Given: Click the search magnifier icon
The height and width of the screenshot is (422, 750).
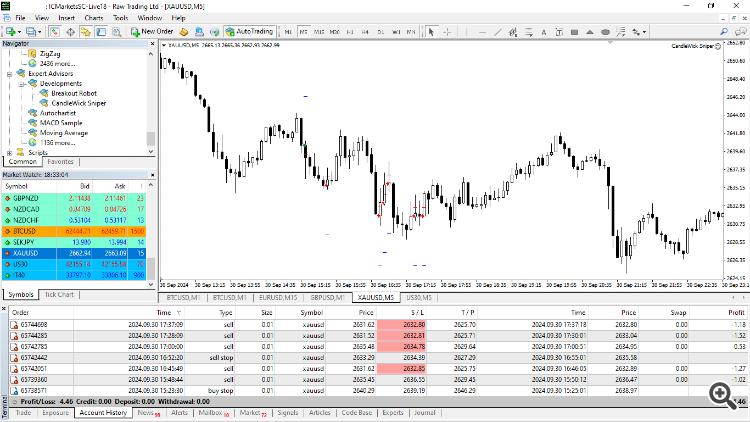Looking at the screenshot, I should [x=724, y=32].
